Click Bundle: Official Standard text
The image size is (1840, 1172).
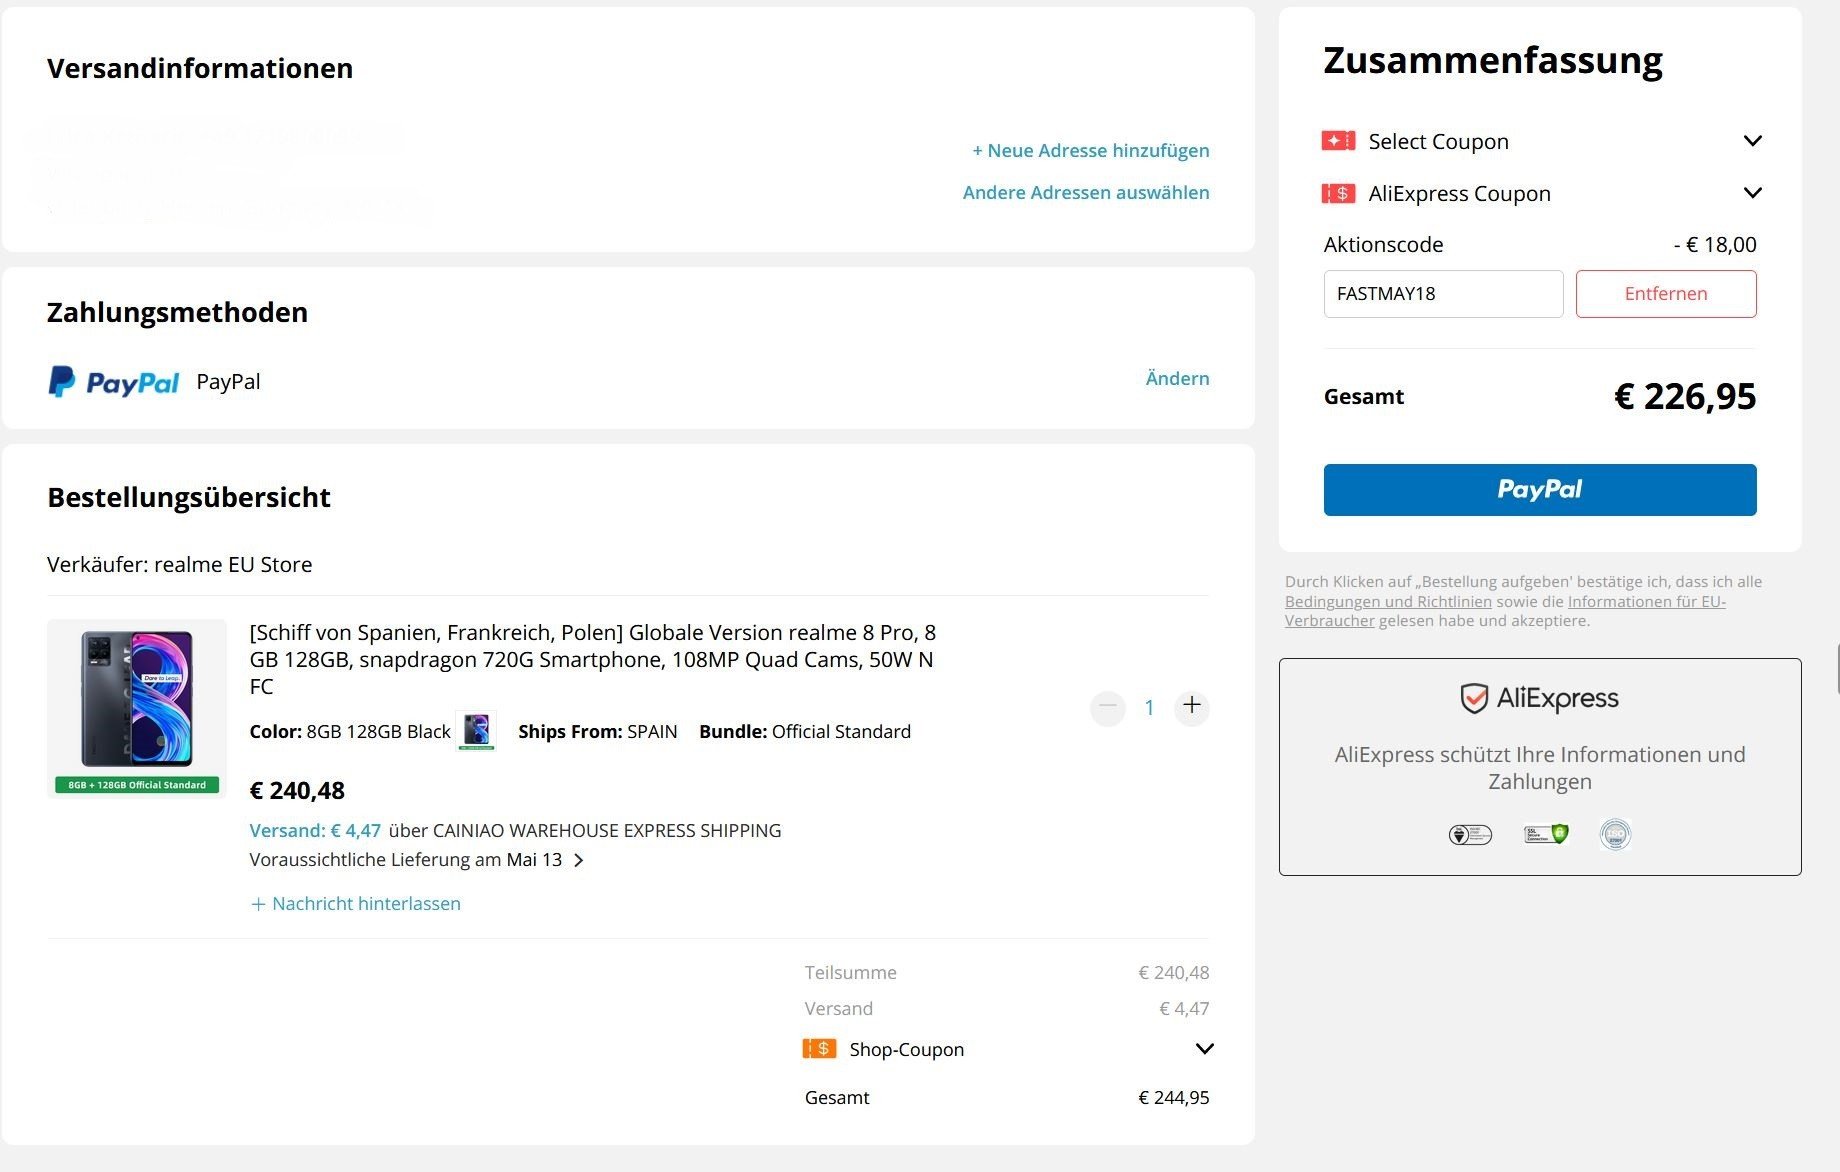click(x=805, y=731)
